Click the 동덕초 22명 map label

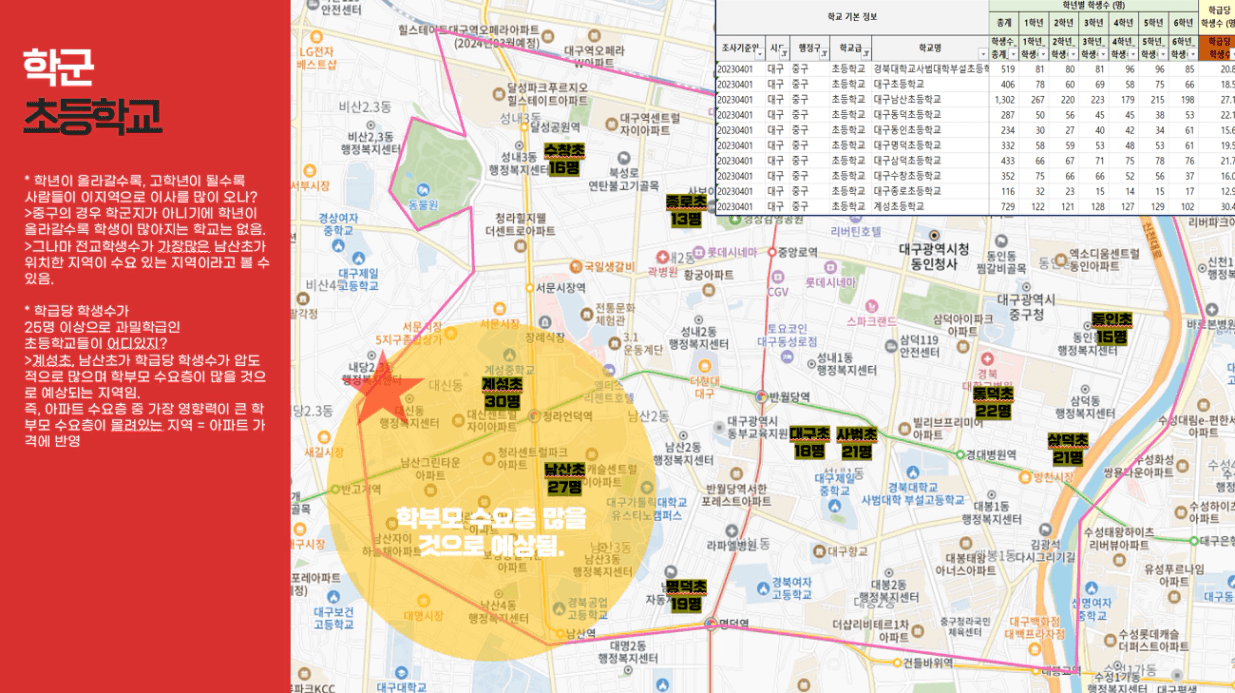[x=993, y=402]
